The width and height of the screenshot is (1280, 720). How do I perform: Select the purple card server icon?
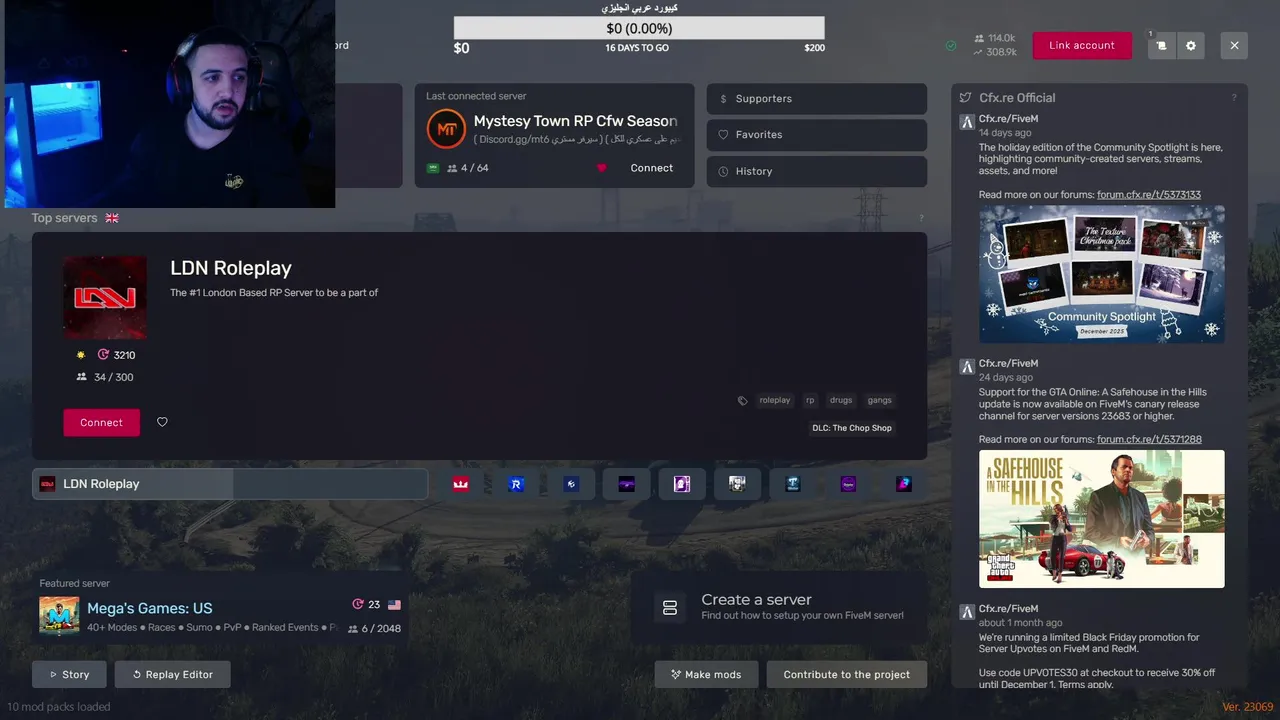[x=682, y=484]
